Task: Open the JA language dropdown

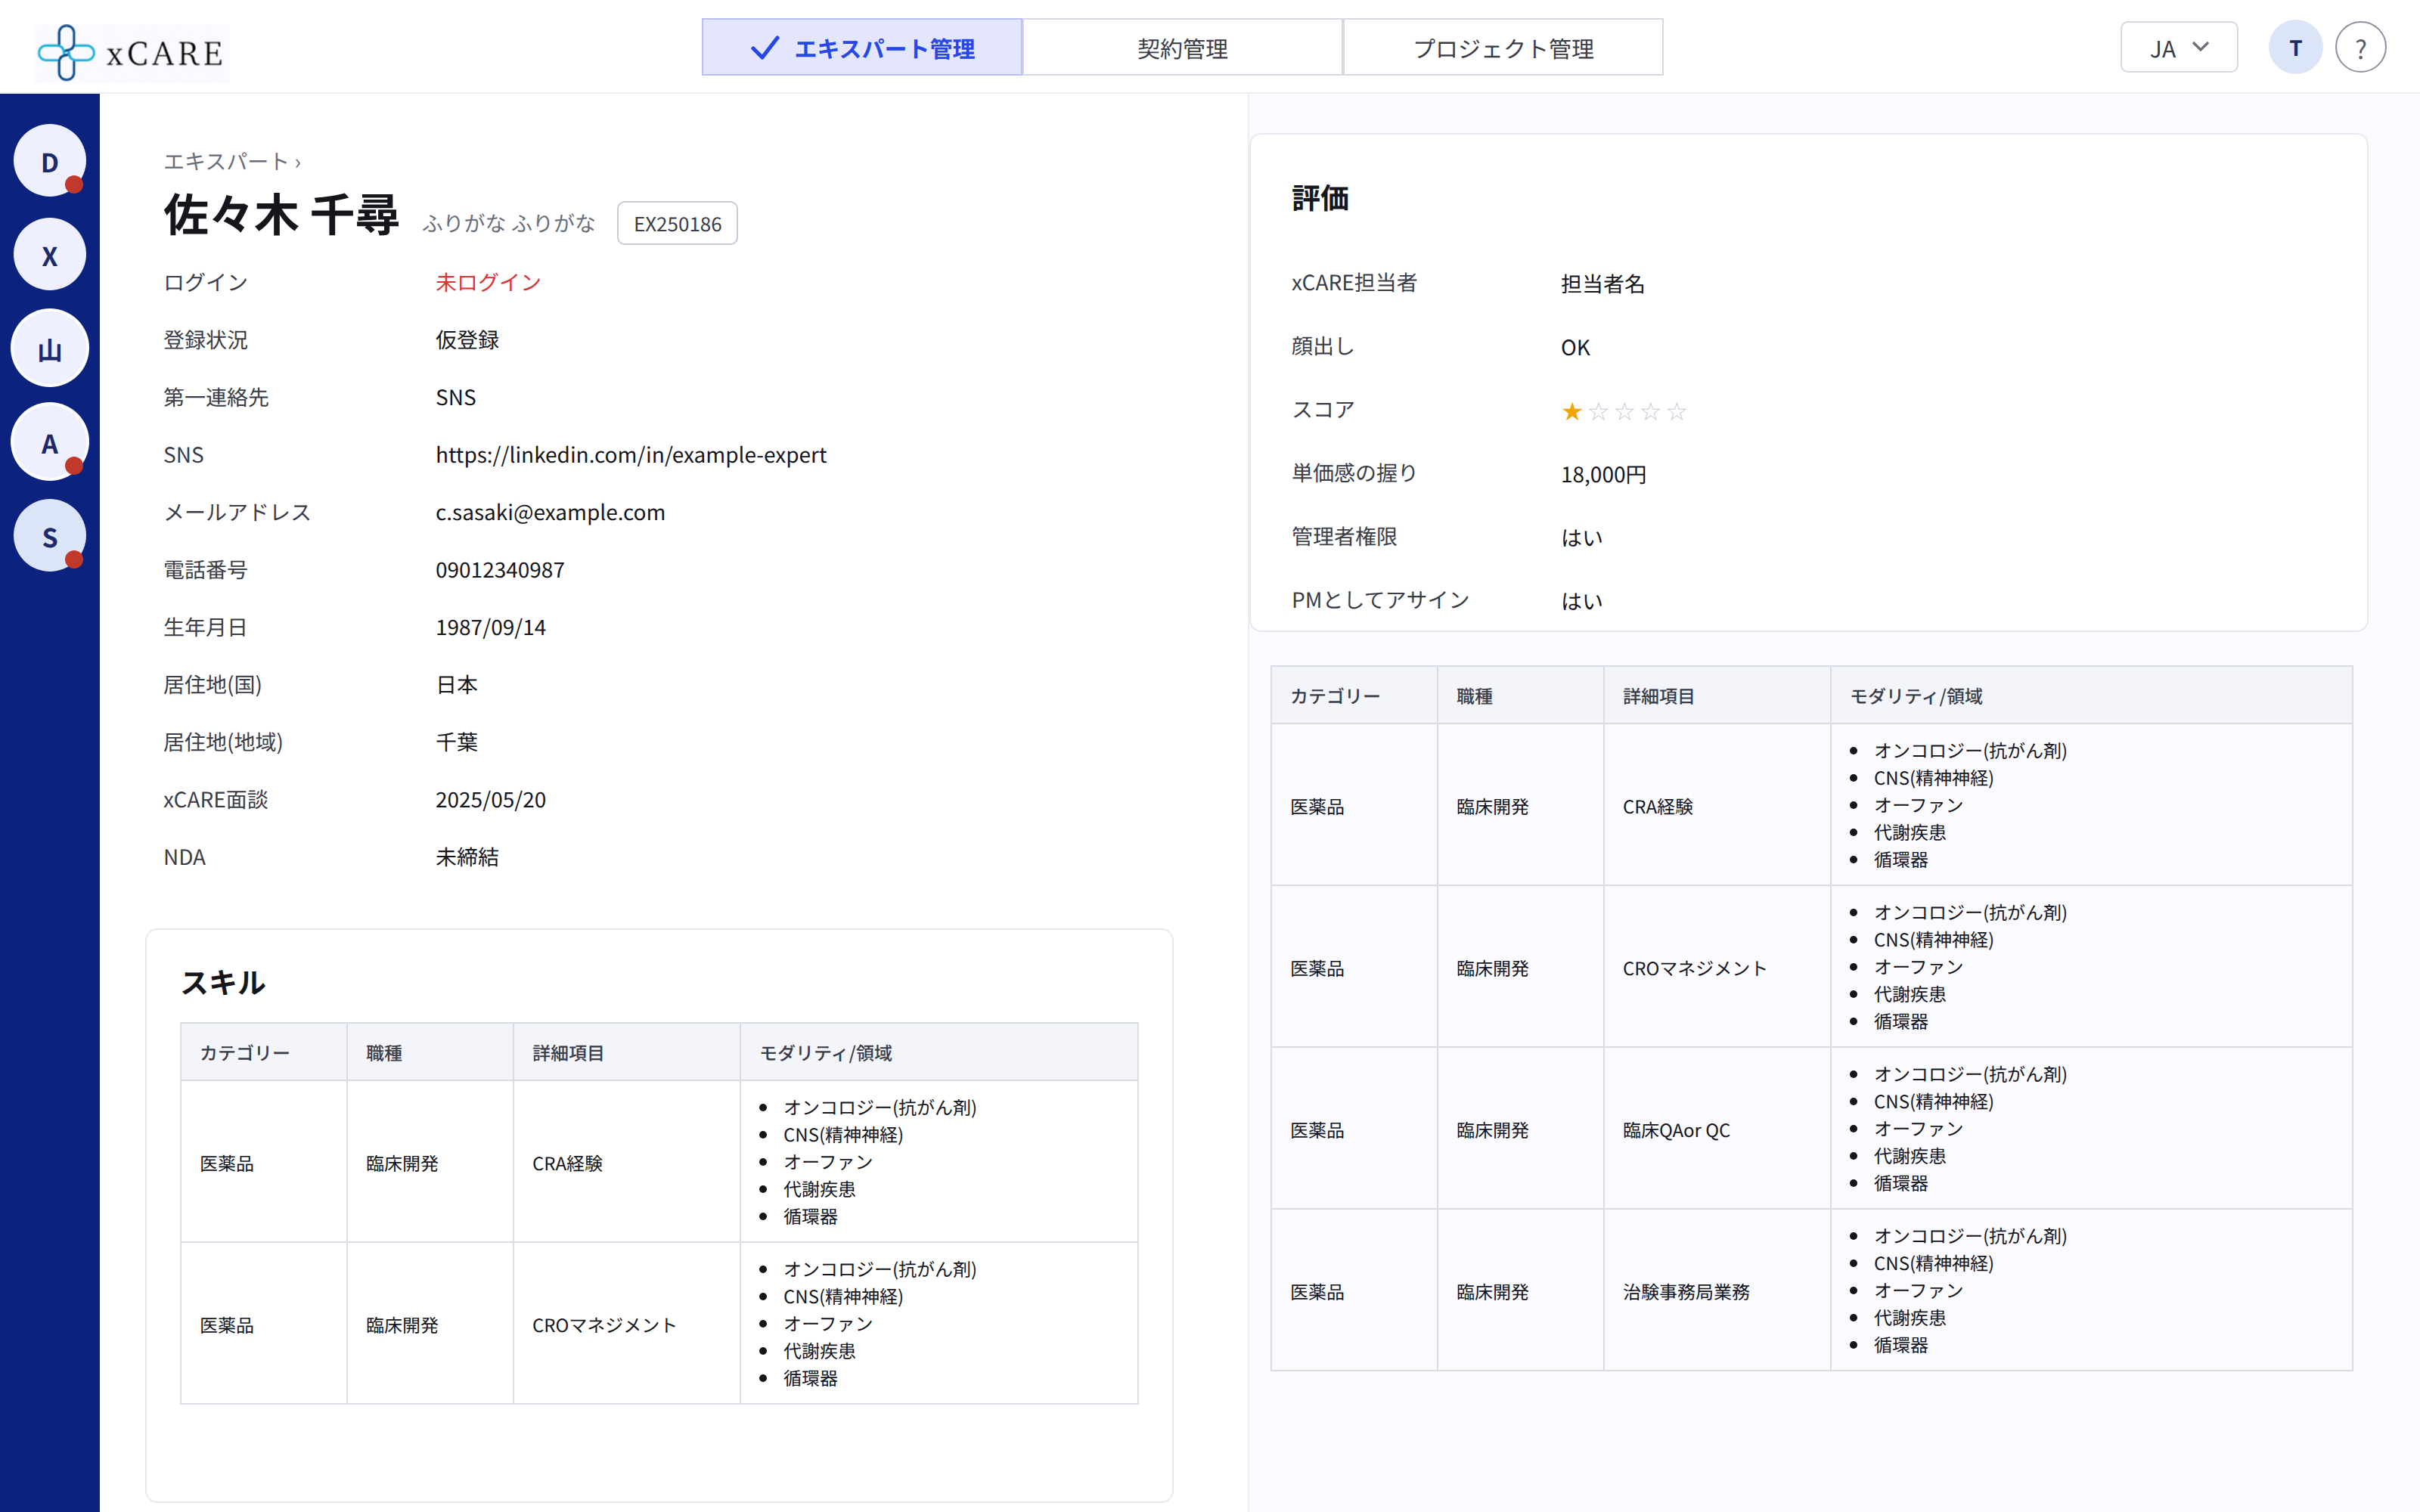Action: point(2179,48)
